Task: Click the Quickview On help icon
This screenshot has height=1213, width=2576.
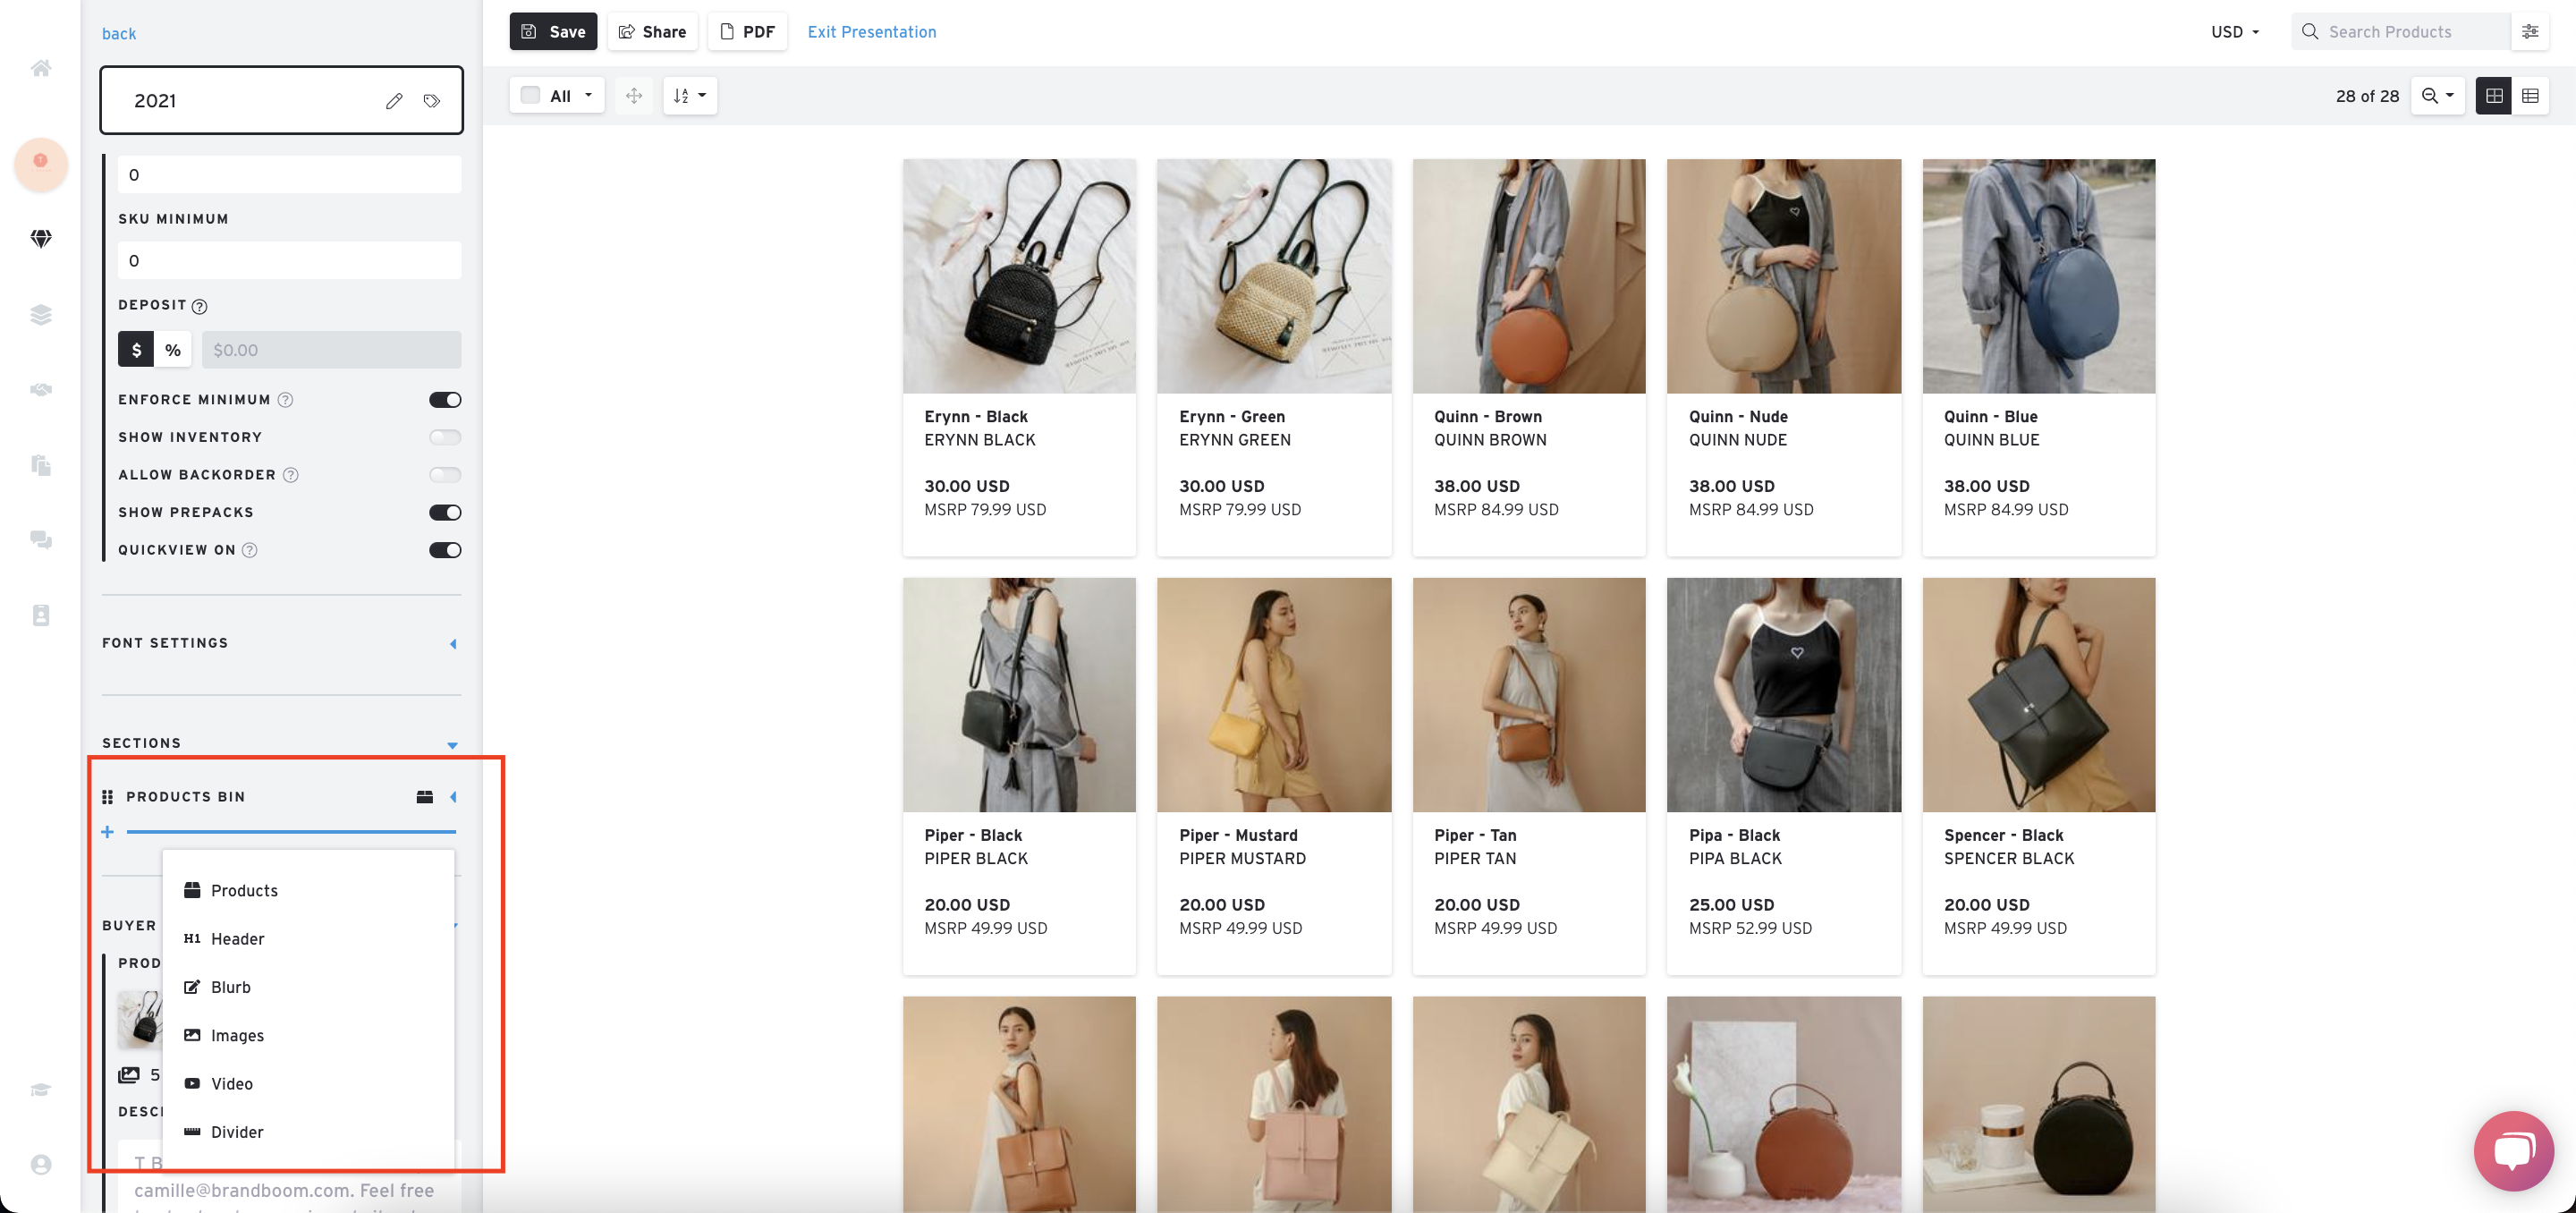Action: point(250,550)
